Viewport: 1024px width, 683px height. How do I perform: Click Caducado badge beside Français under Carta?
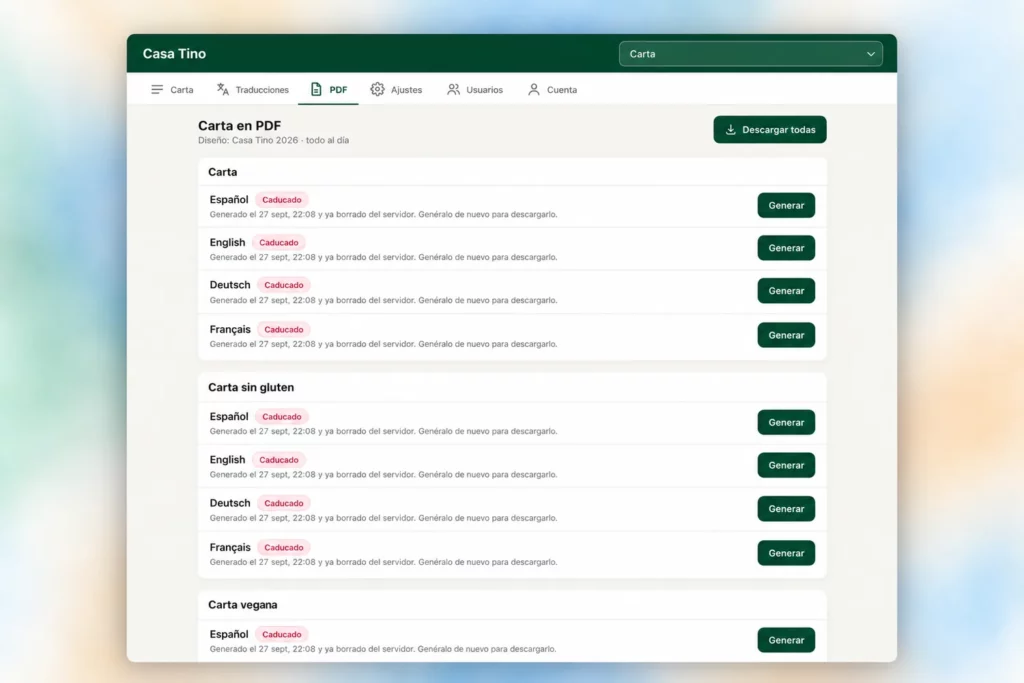click(283, 330)
